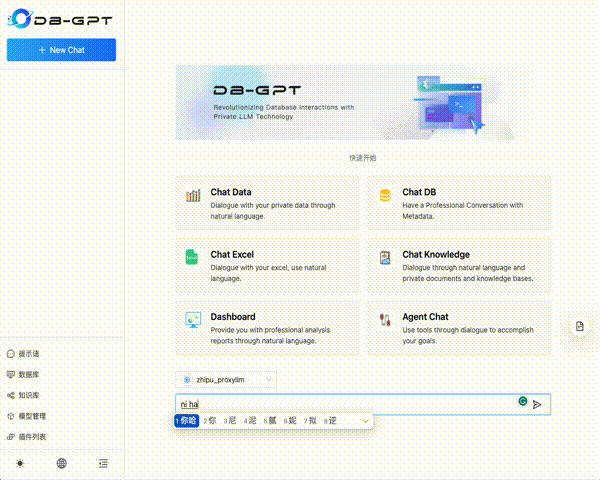
Task: Click the floating document icon at right edge
Action: [x=580, y=326]
